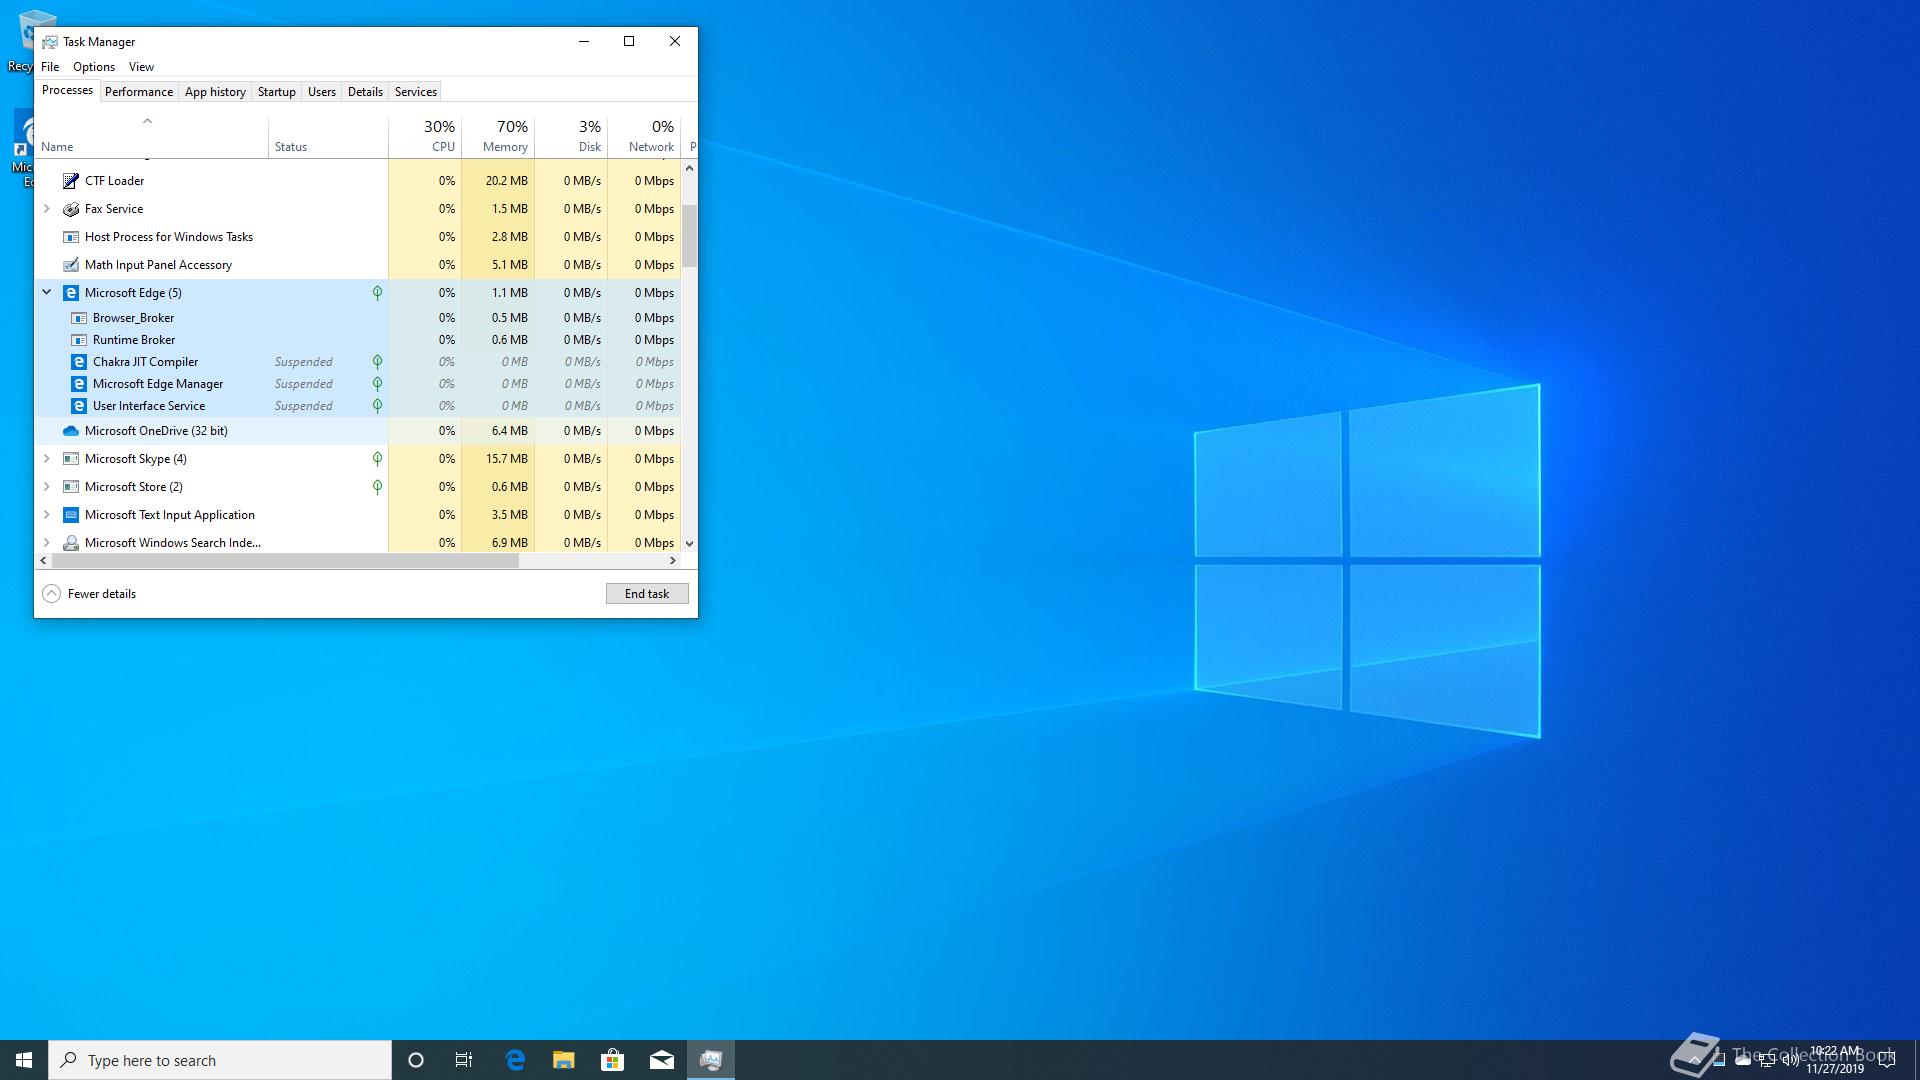Image resolution: width=1920 pixels, height=1080 pixels.
Task: Click the vertical scrollbar down arrow
Action: pos(689,544)
